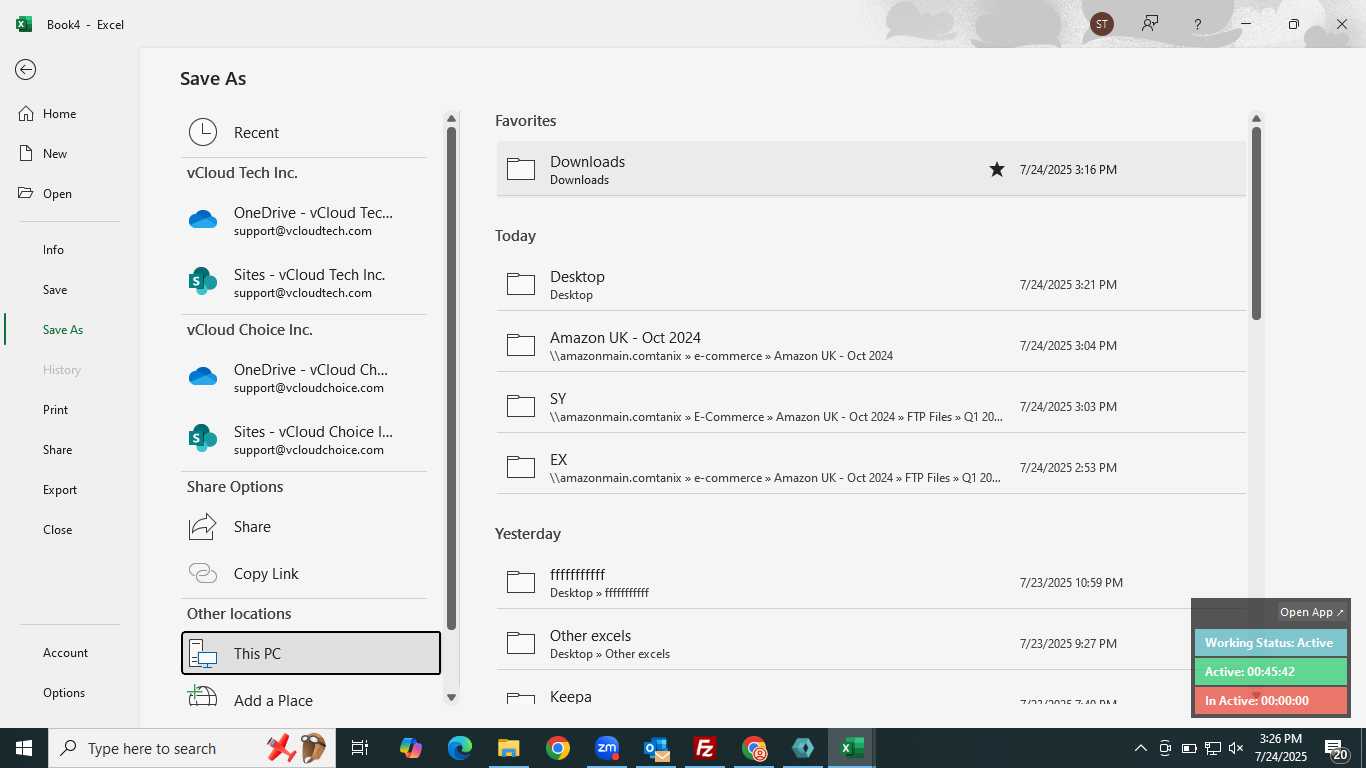Select New in the Backstage menu
The height and width of the screenshot is (768, 1366).
[x=55, y=154]
